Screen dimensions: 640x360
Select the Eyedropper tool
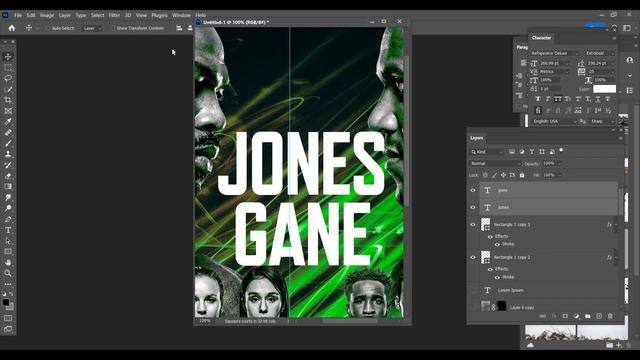click(8, 122)
